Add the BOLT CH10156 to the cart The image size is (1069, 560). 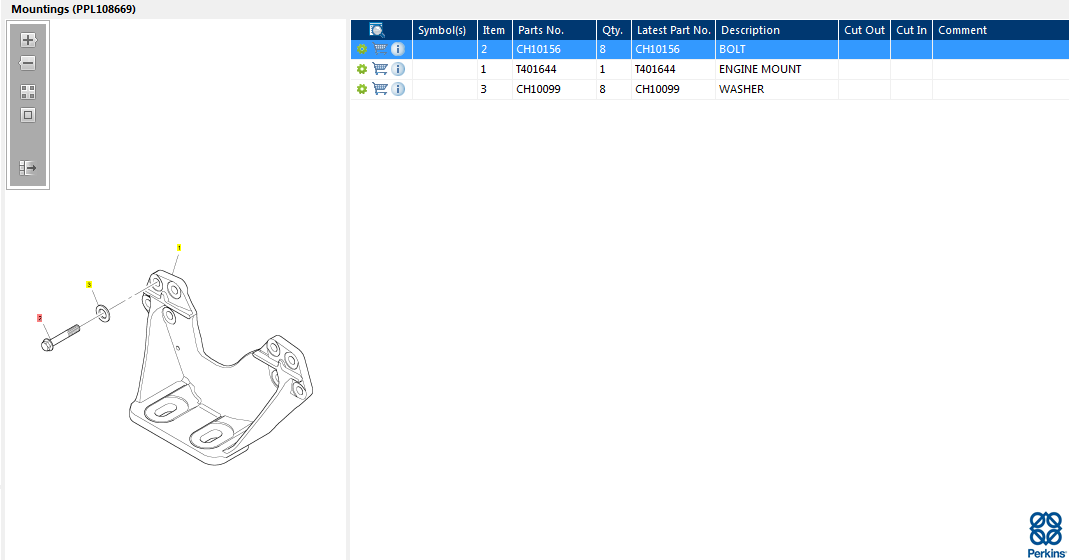380,49
